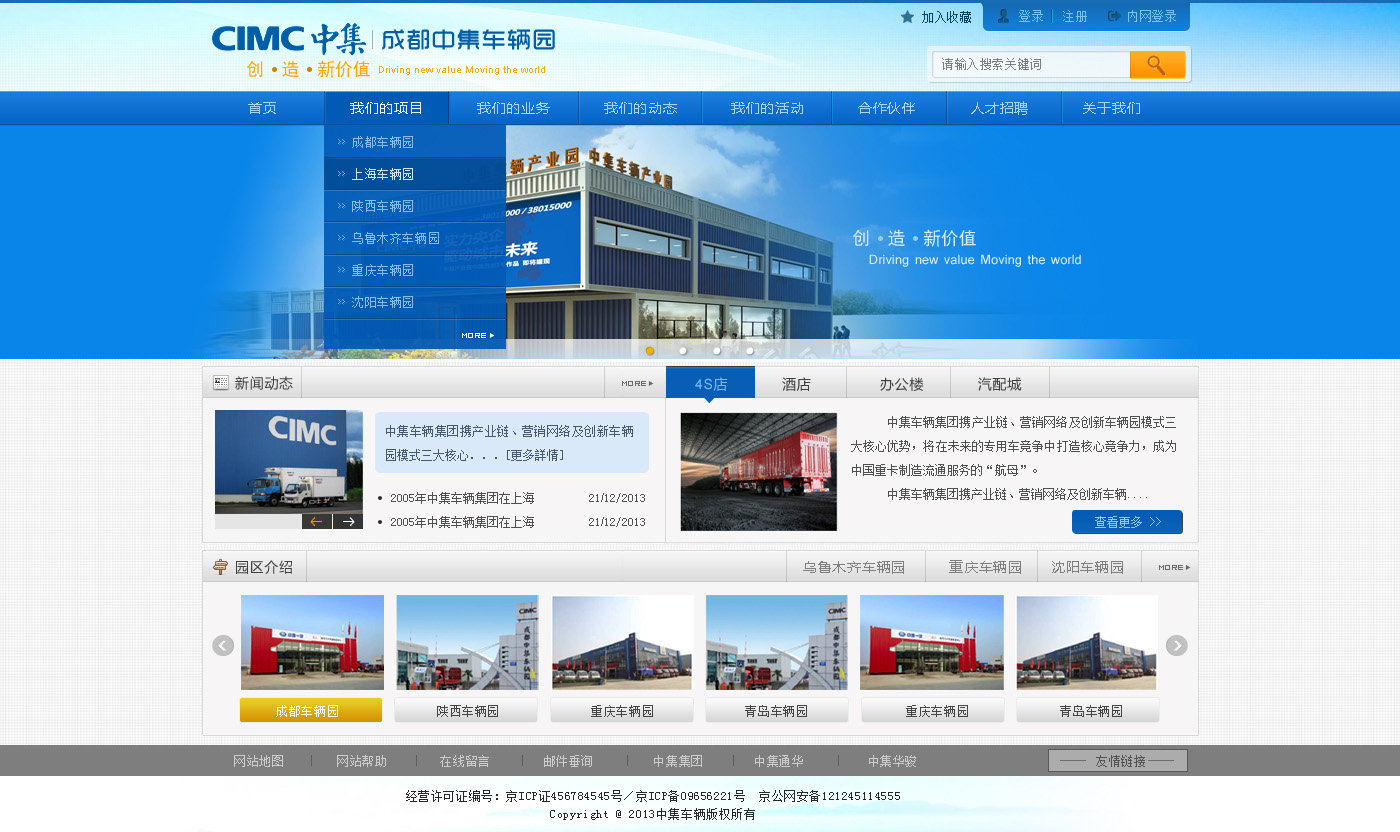
Task: Open 中集集团 footer link
Action: click(678, 761)
